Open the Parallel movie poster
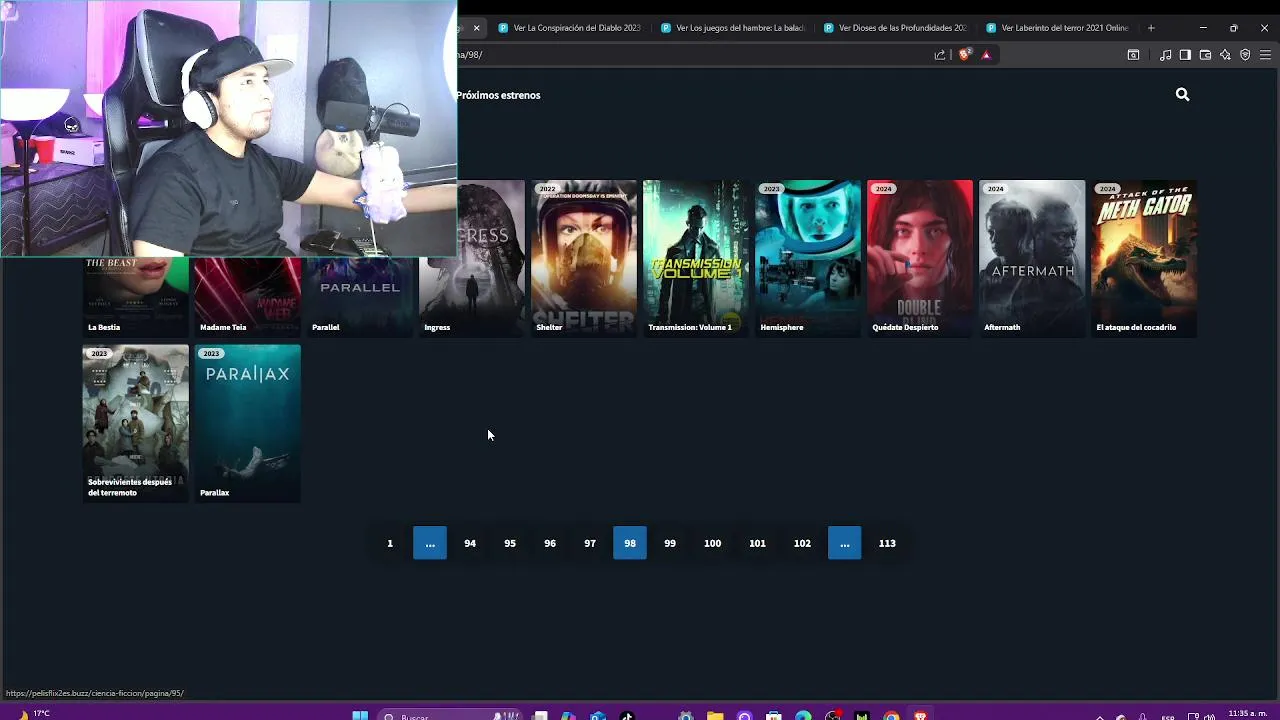 coord(360,297)
